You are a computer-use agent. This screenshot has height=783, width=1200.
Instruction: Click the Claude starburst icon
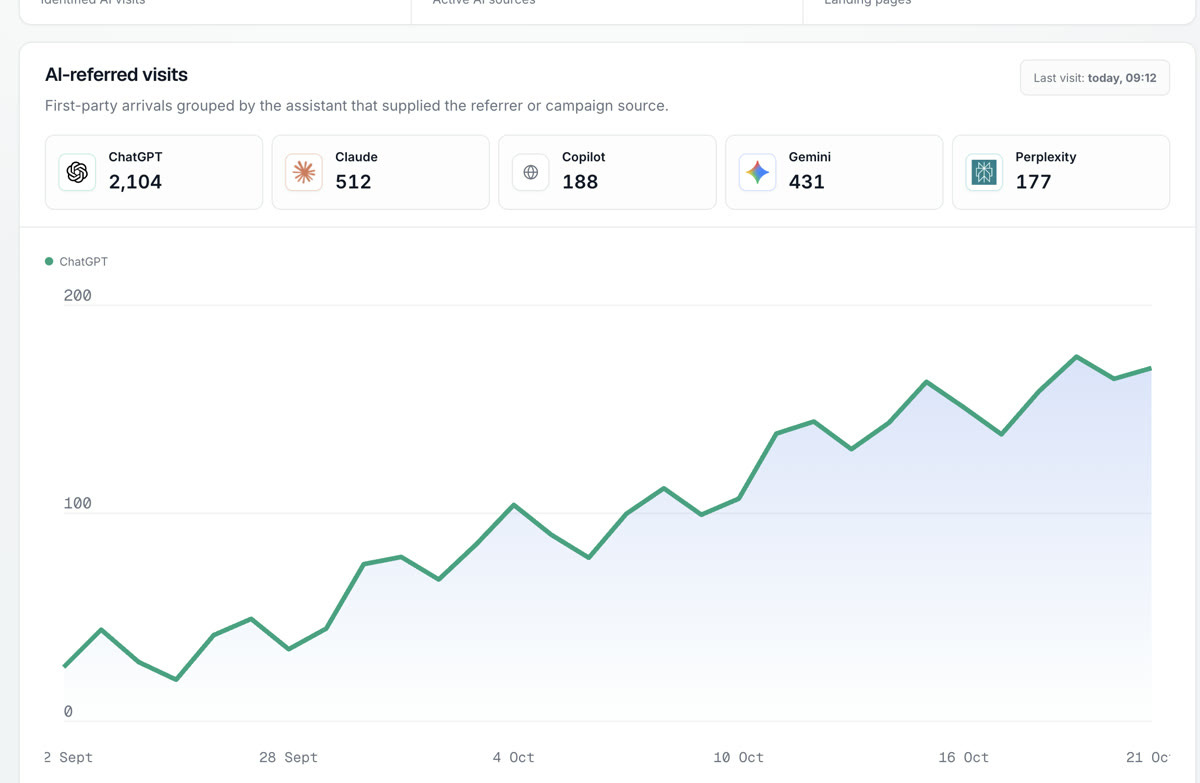pos(304,172)
